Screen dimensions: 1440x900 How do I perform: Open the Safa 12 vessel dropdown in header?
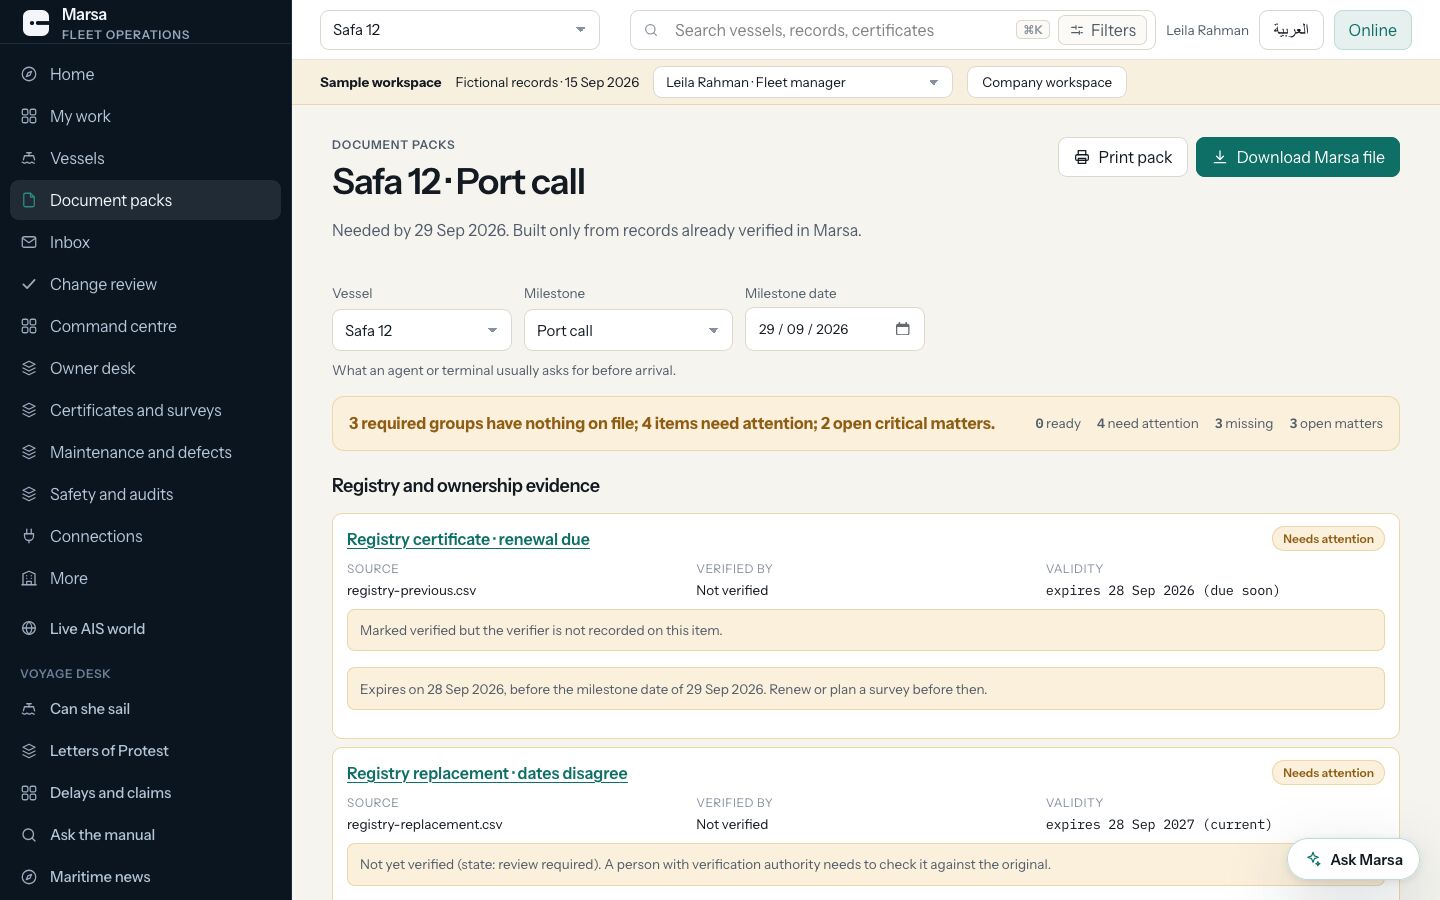(x=460, y=30)
